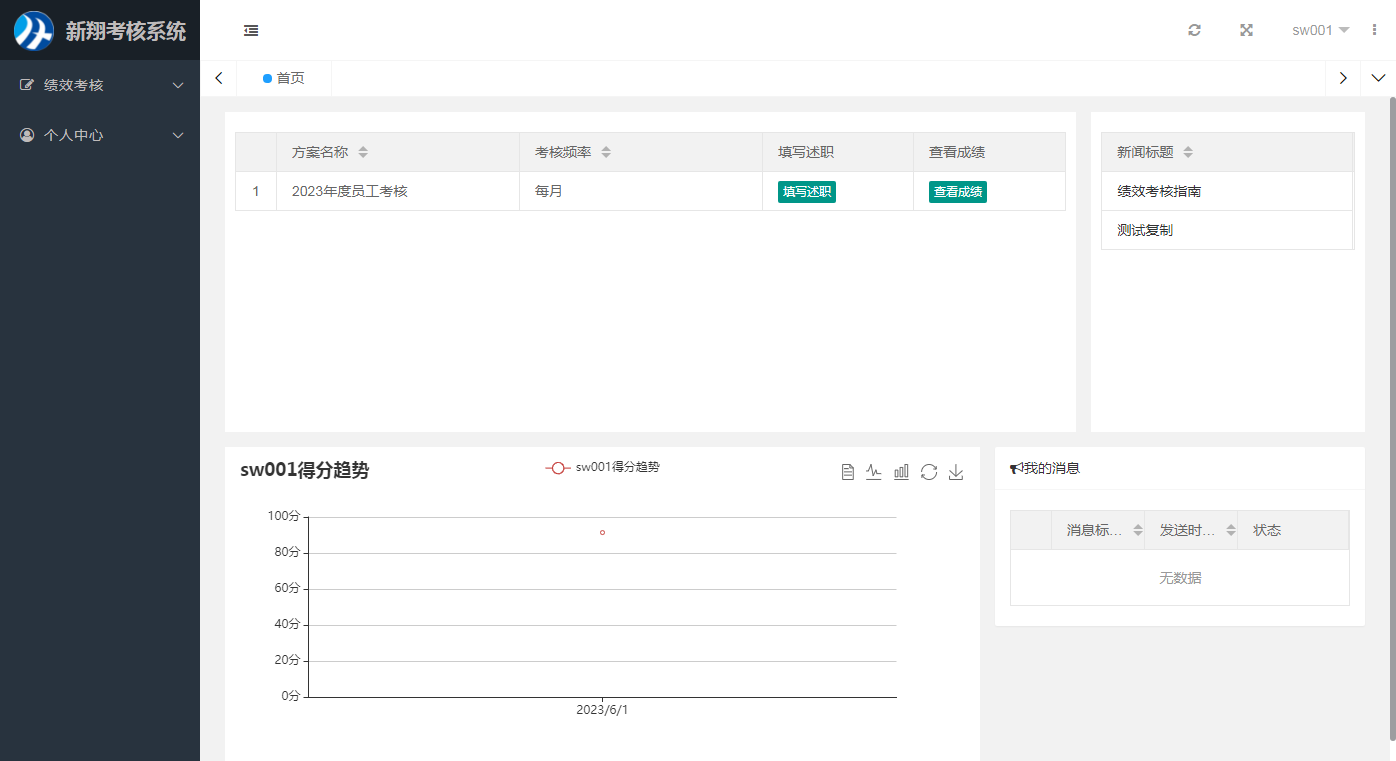Screen dimensions: 1396x761
Task: Click the 查看成绩 button
Action: pyautogui.click(x=957, y=192)
